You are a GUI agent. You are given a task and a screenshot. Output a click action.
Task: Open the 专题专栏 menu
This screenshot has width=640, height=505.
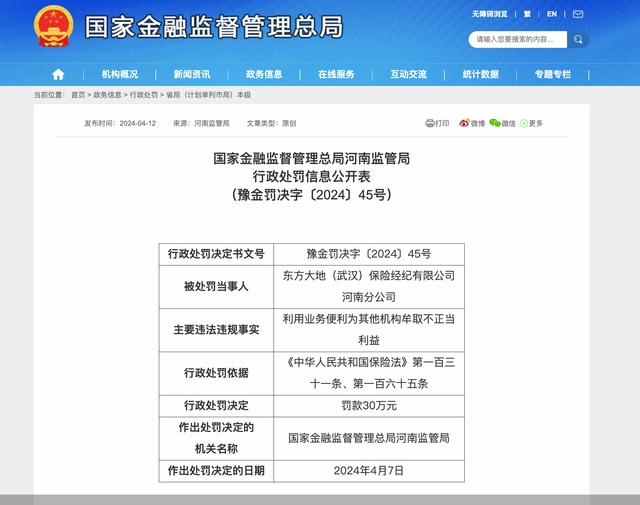click(553, 74)
